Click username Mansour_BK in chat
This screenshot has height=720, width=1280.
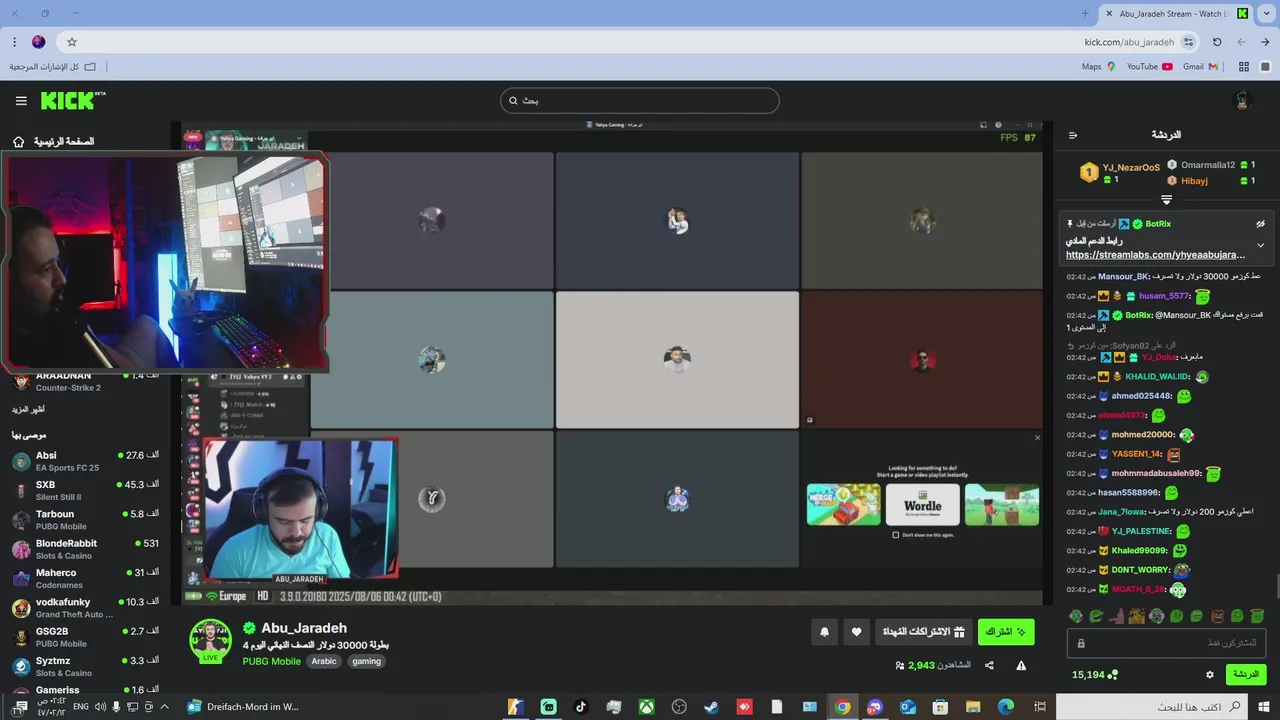(1123, 277)
